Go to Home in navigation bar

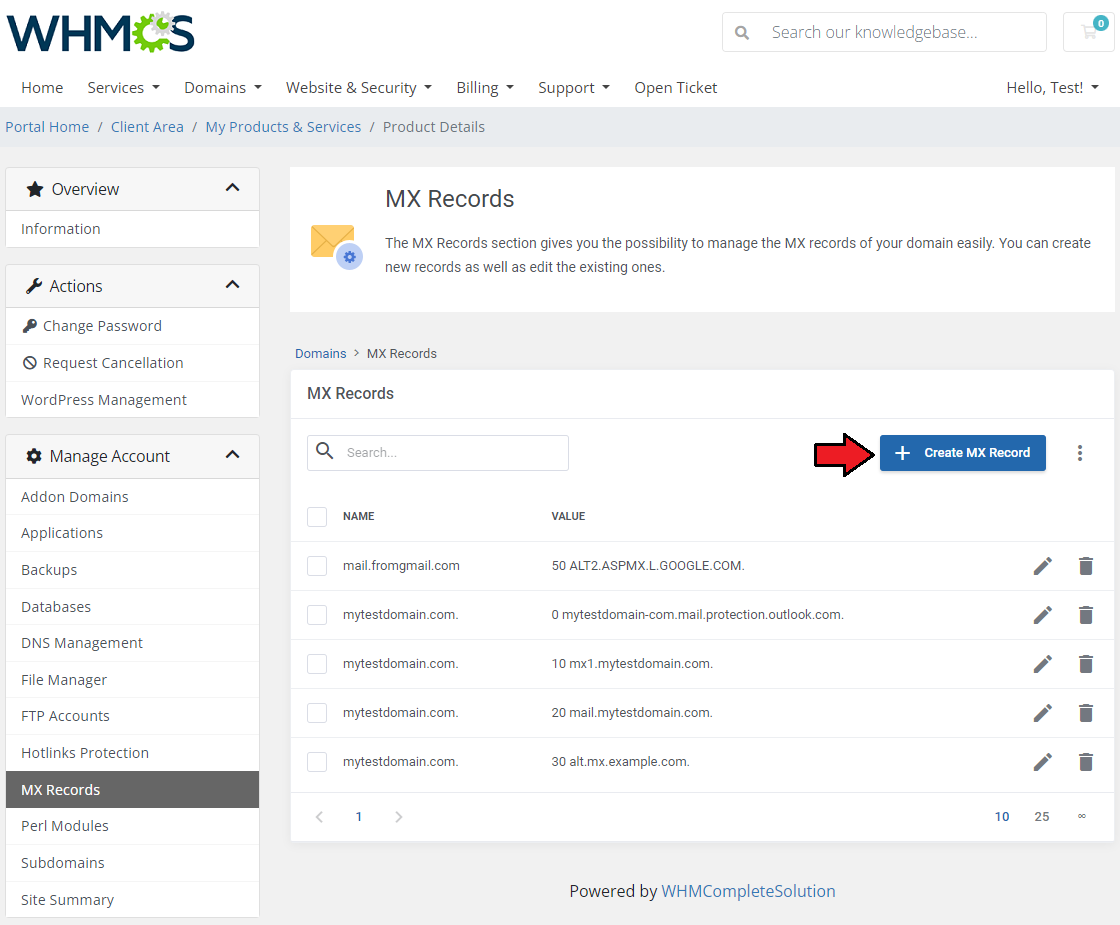point(42,88)
